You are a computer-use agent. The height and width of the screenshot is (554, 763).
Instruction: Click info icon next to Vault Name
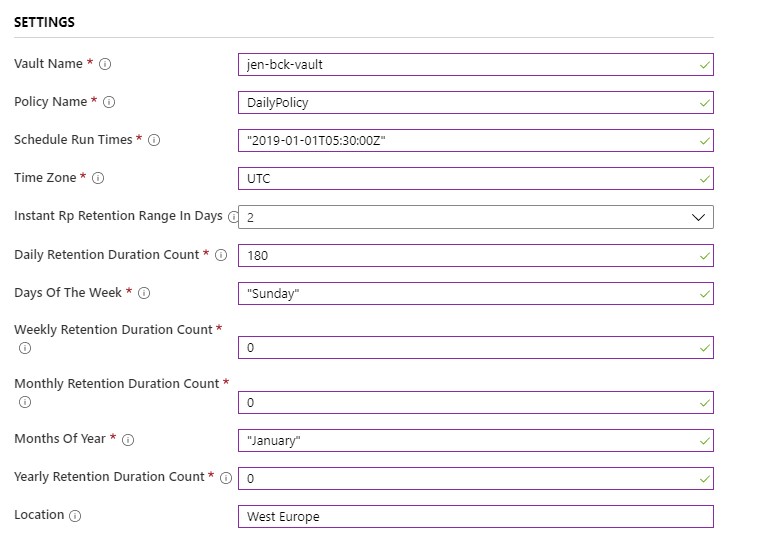pyautogui.click(x=105, y=64)
